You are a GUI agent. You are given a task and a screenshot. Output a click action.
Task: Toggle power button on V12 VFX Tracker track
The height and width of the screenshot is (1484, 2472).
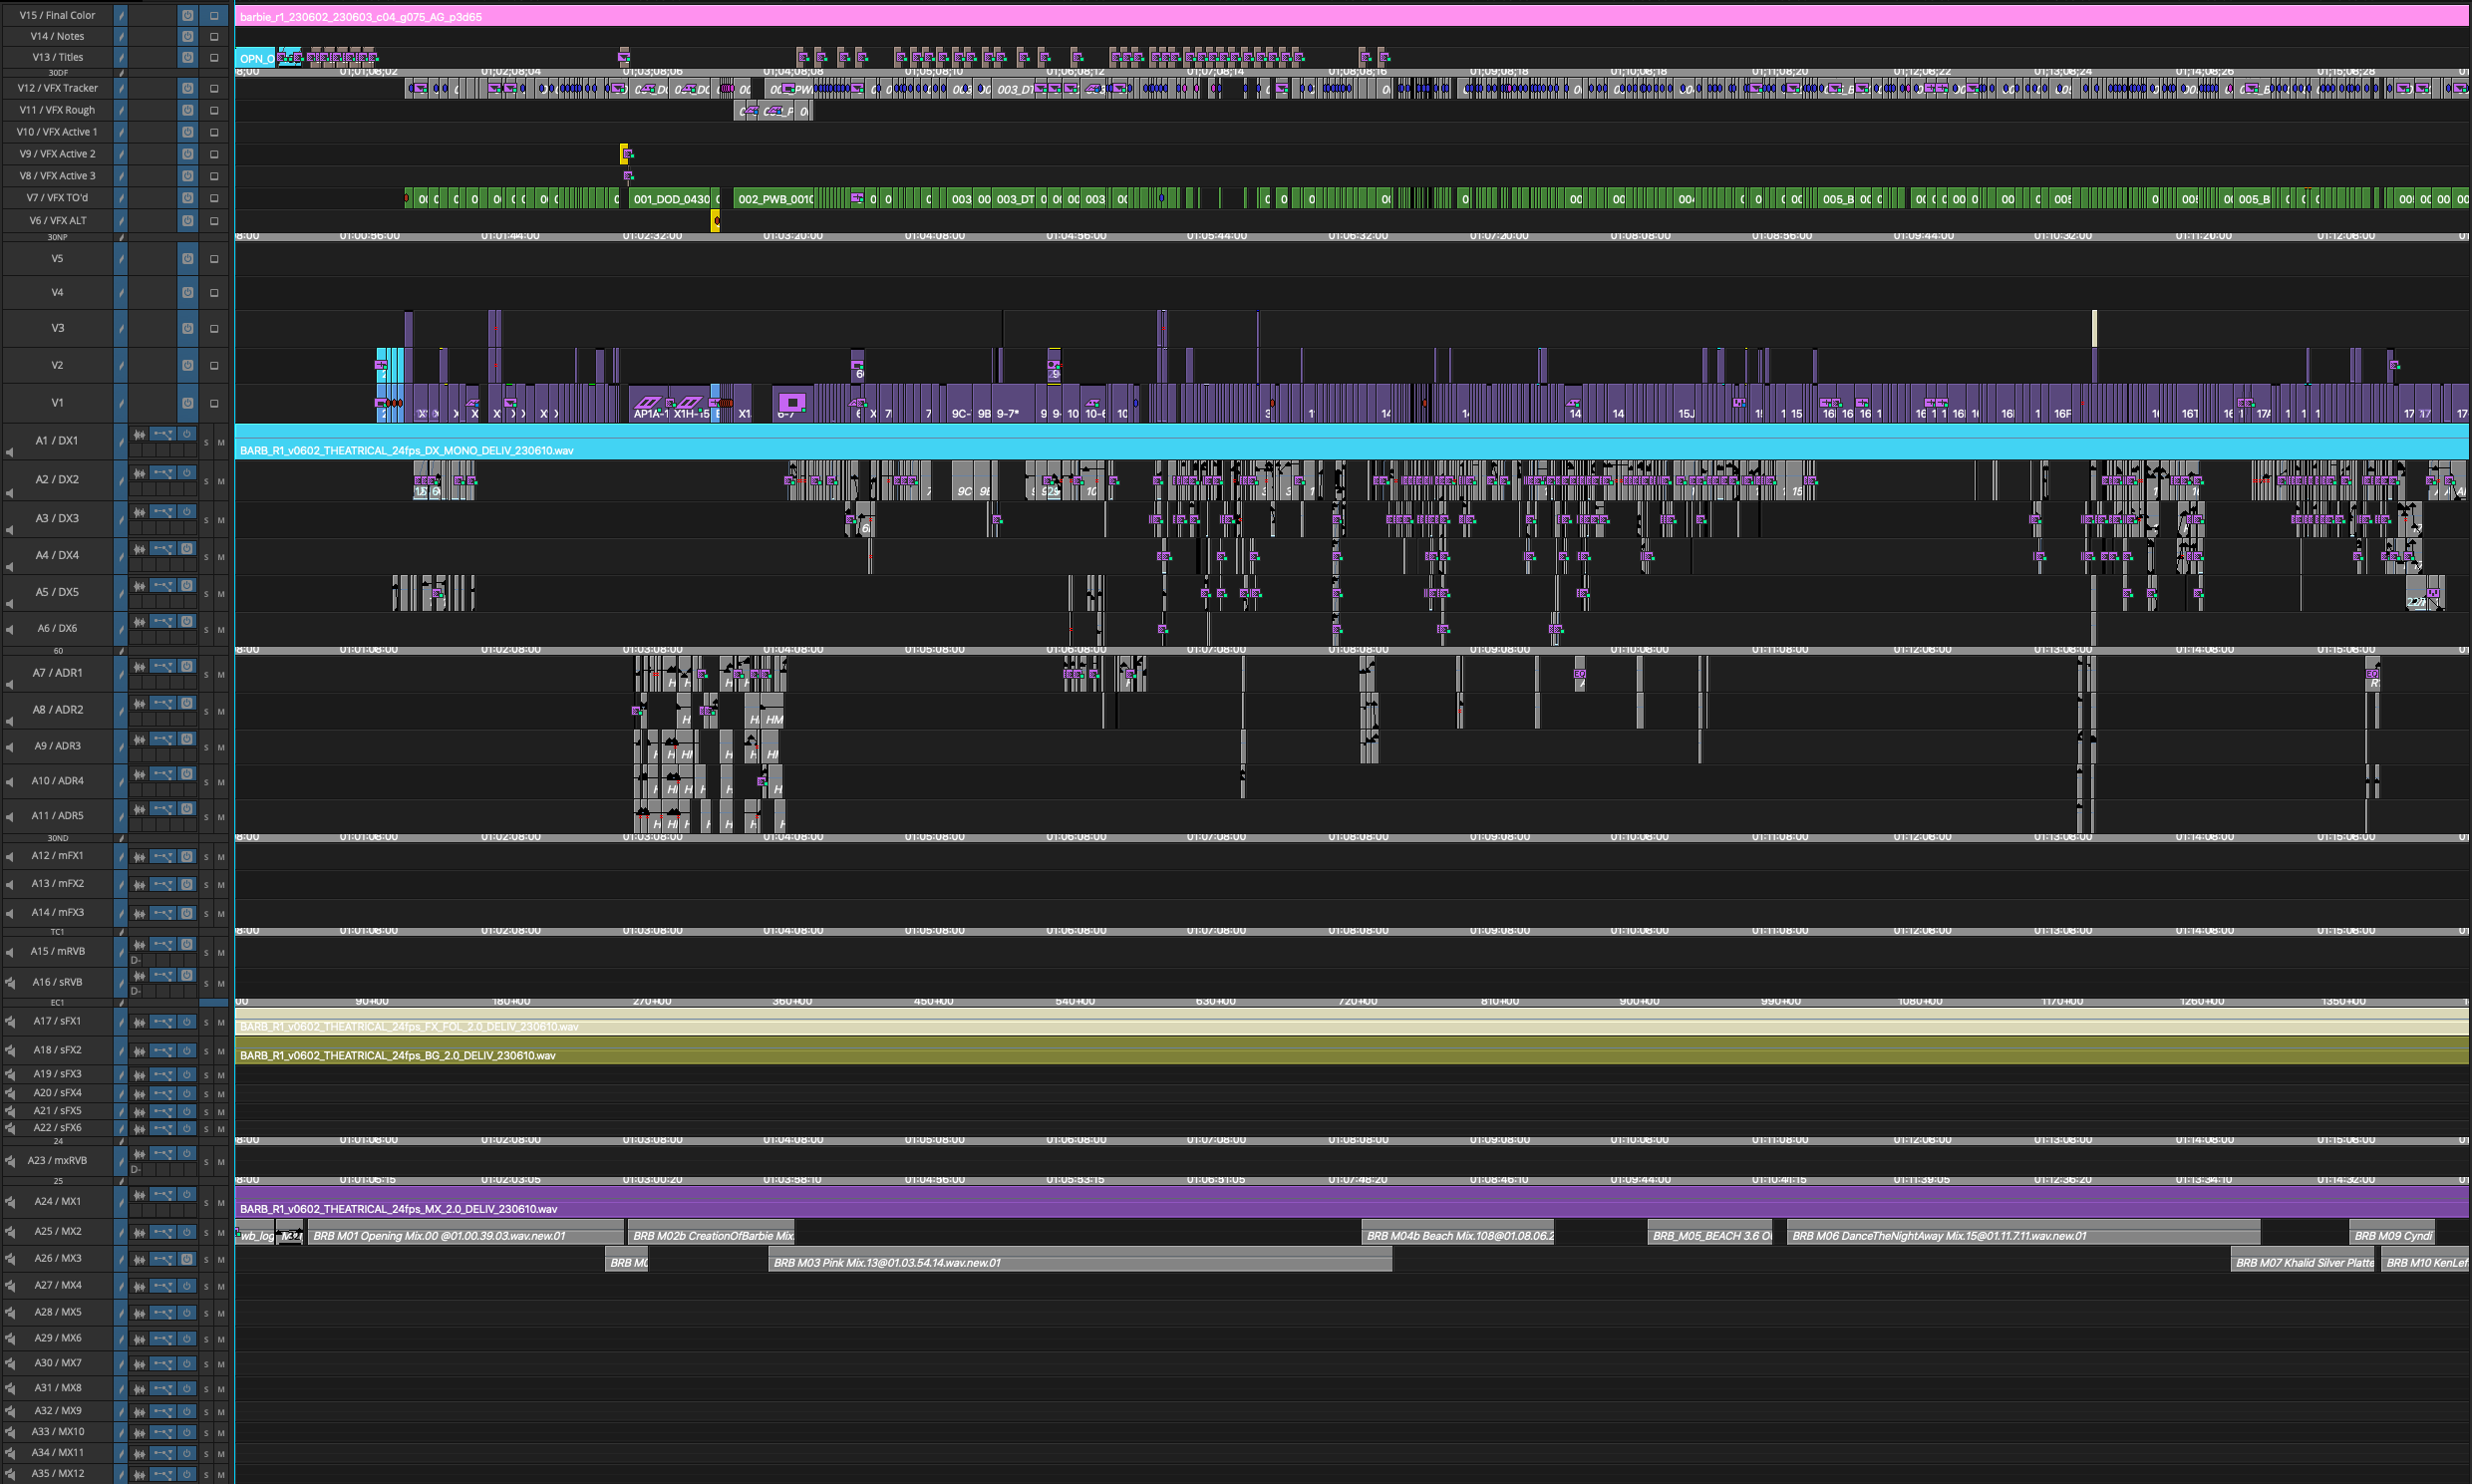[x=187, y=88]
